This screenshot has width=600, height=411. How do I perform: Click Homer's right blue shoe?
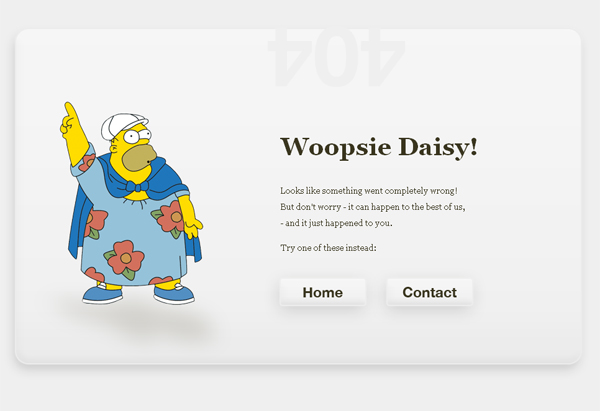pyautogui.click(x=174, y=294)
